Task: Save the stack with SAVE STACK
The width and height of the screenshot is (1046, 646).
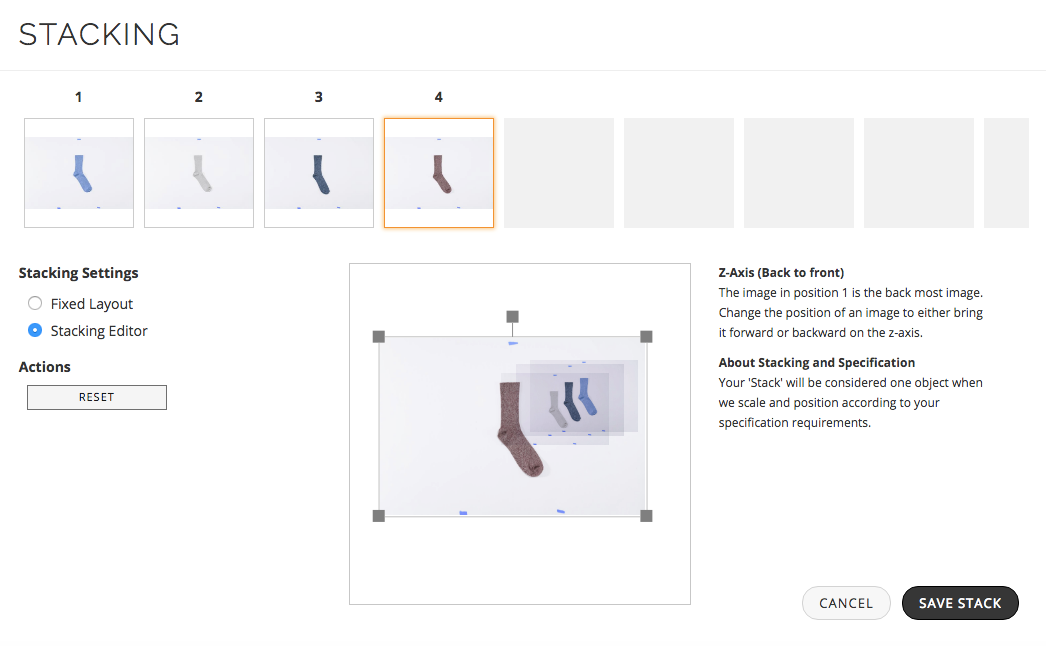Action: pyautogui.click(x=960, y=603)
